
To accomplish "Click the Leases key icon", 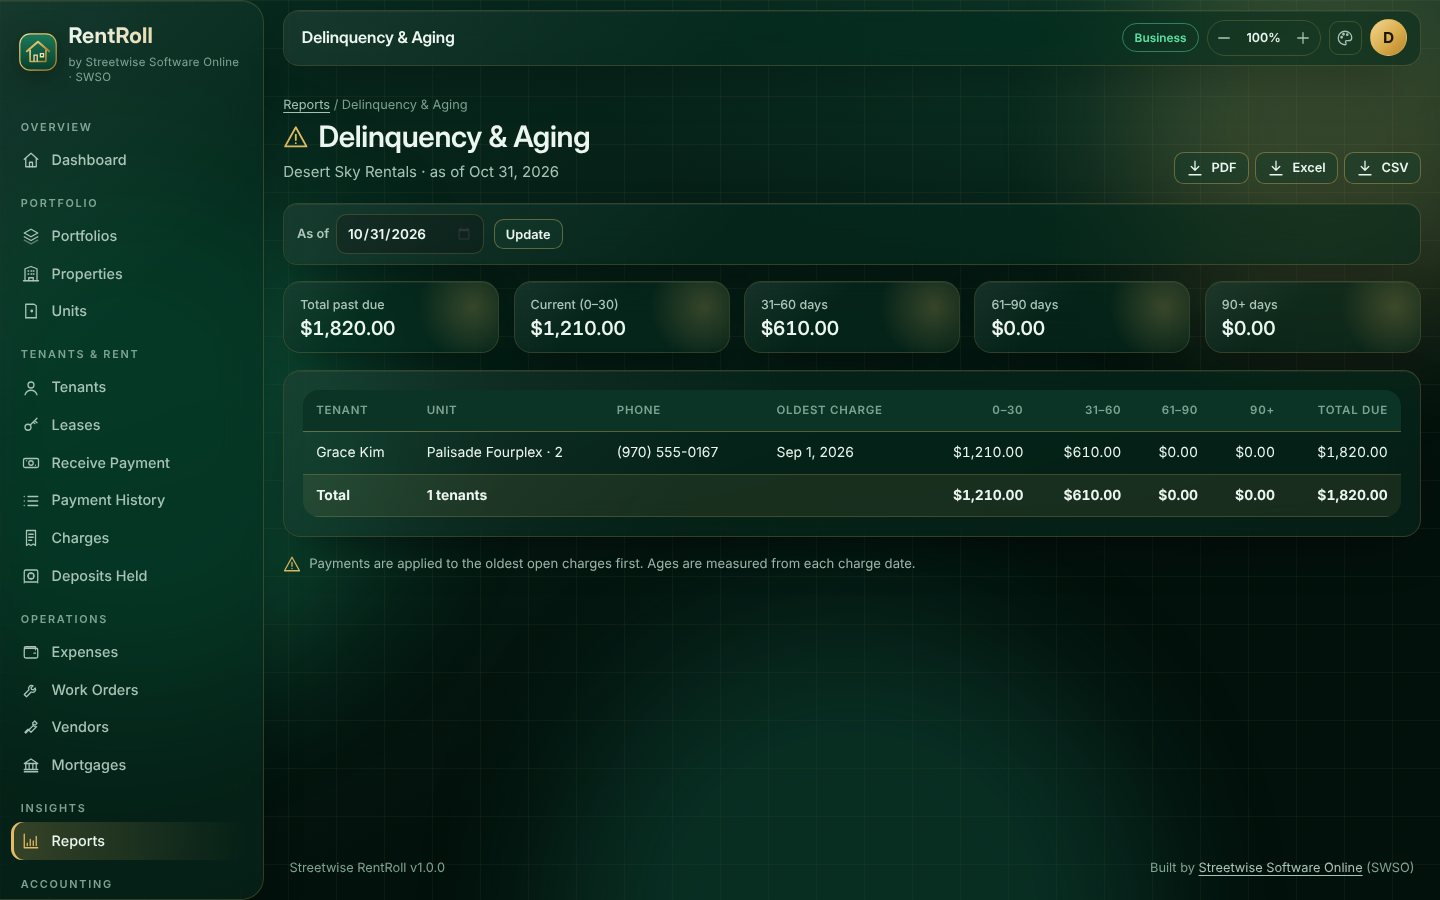I will (31, 425).
